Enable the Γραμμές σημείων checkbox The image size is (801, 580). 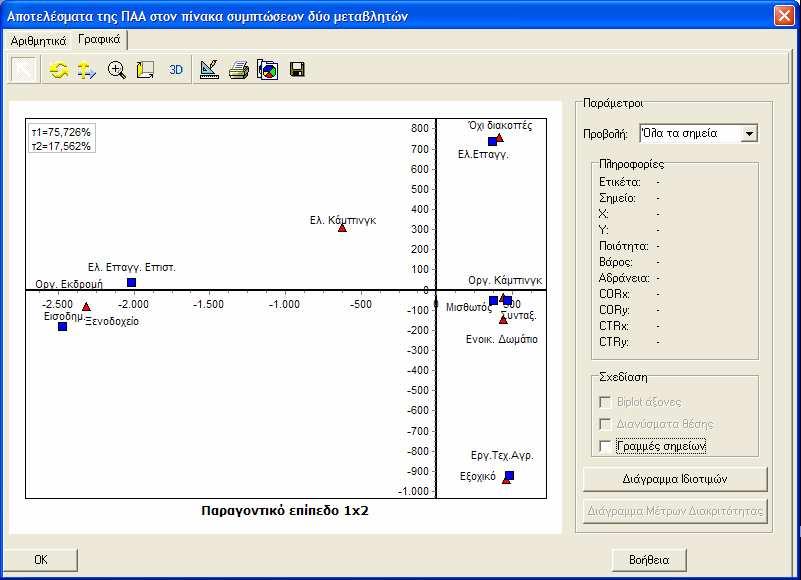pos(605,446)
